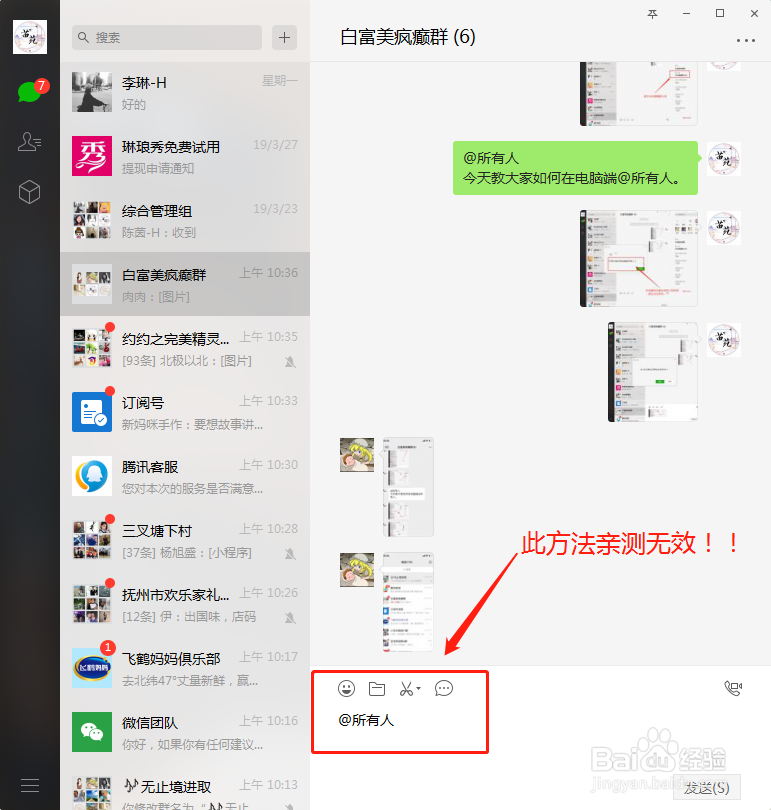771x810 pixels.
Task: Click muted bell icon on 三叉塘下村 row
Action: pos(290,554)
